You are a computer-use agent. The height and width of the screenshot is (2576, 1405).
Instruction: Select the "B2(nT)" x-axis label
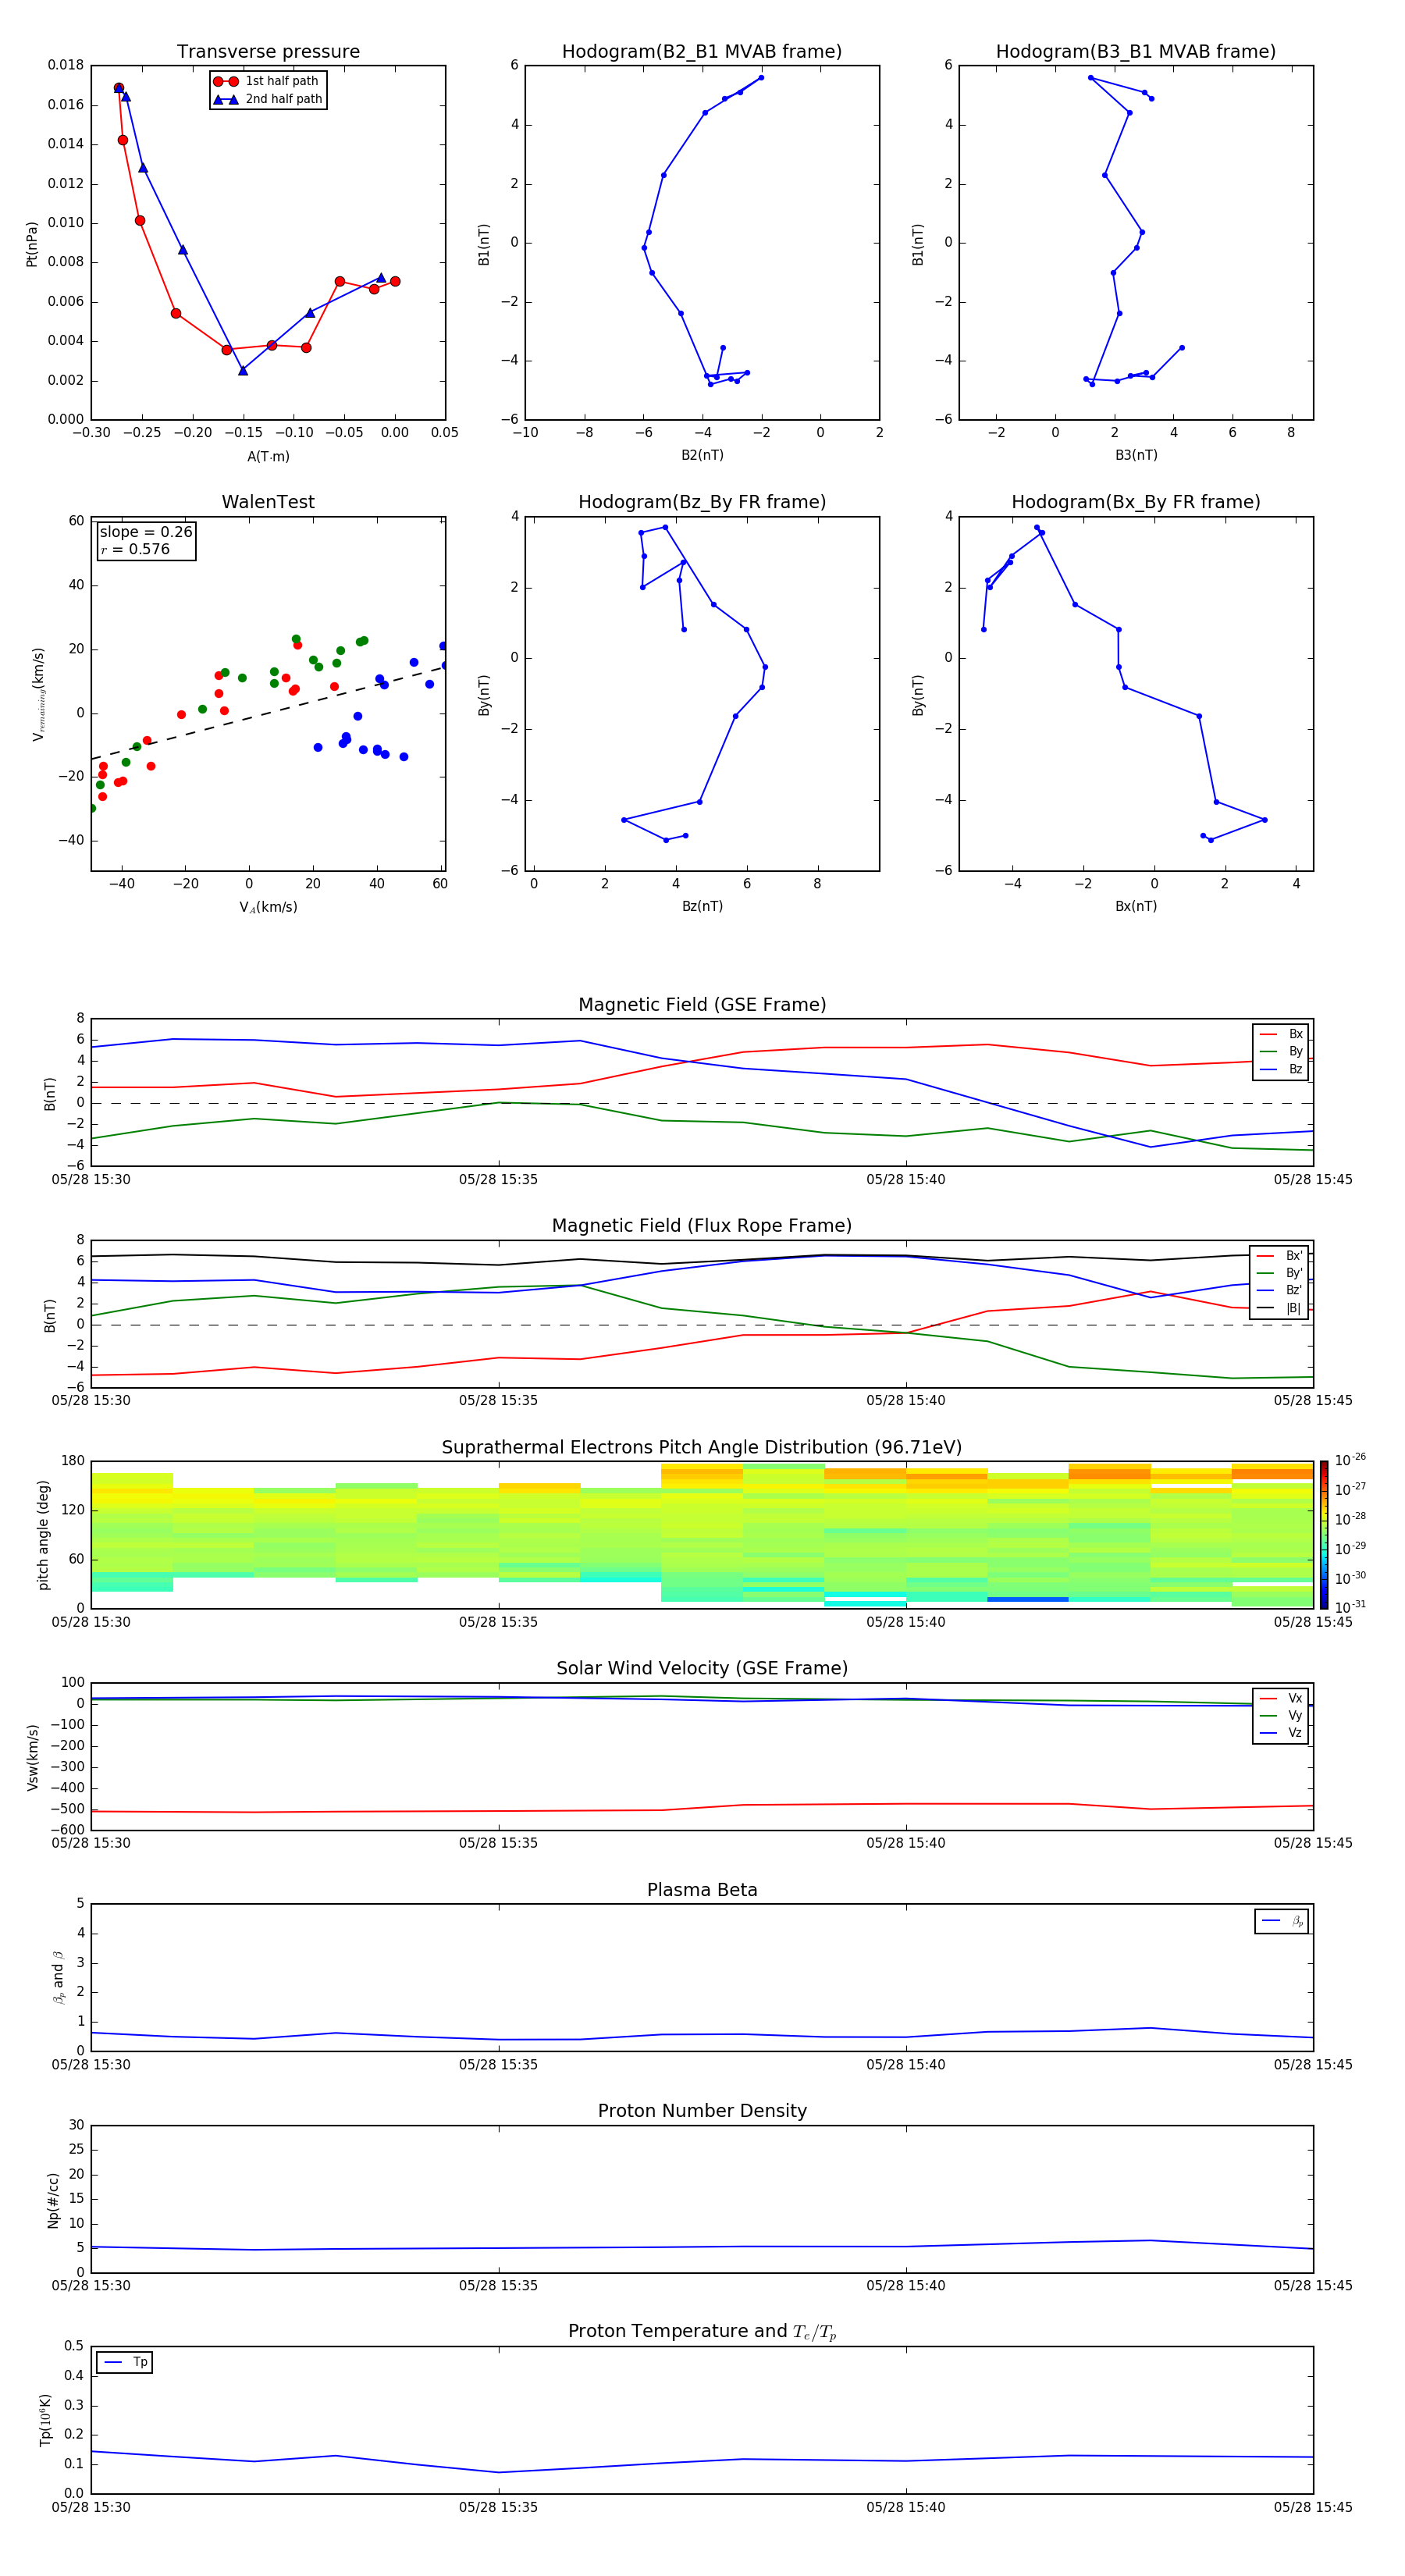click(x=702, y=456)
